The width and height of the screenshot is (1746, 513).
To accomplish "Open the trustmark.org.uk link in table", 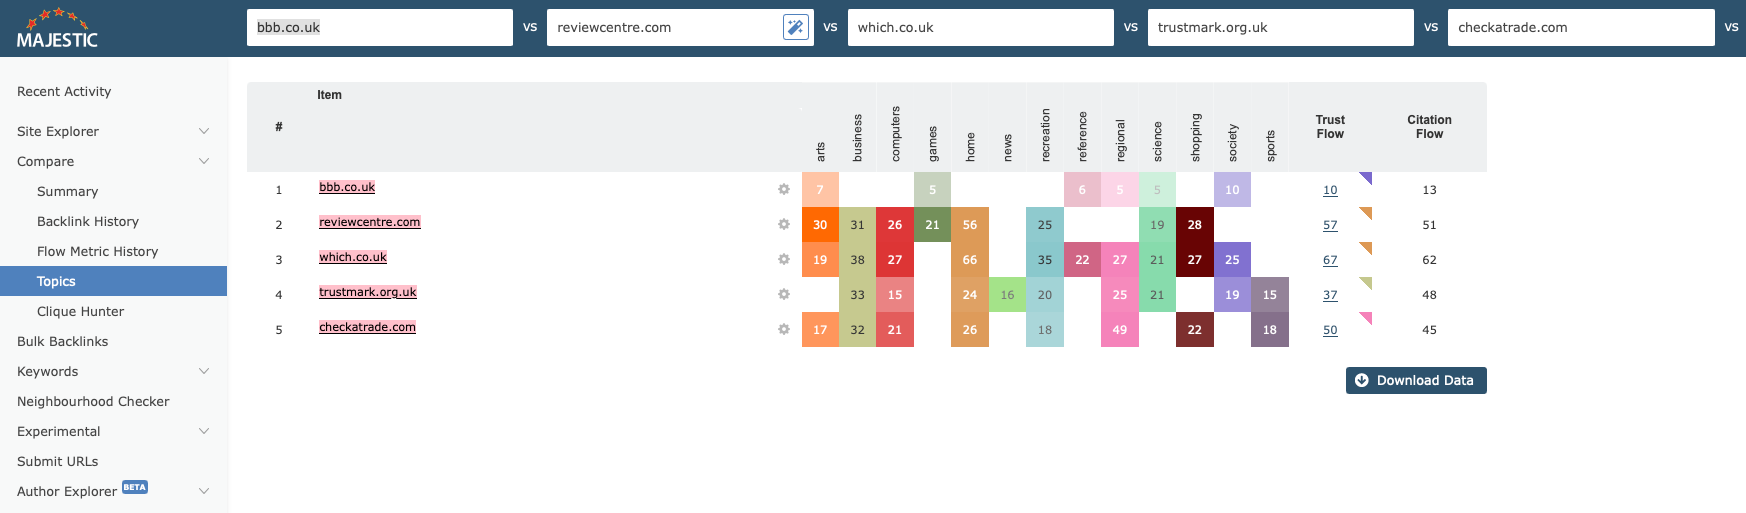I will 368,292.
